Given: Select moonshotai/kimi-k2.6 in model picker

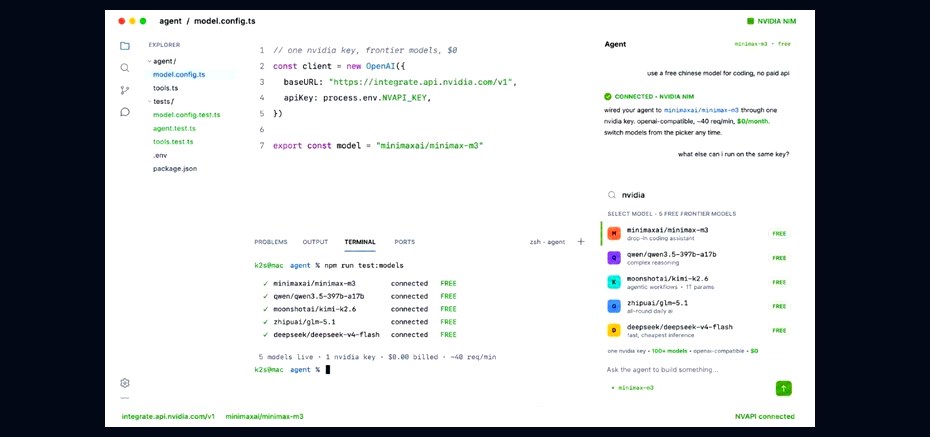Looking at the screenshot, I should click(x=697, y=282).
